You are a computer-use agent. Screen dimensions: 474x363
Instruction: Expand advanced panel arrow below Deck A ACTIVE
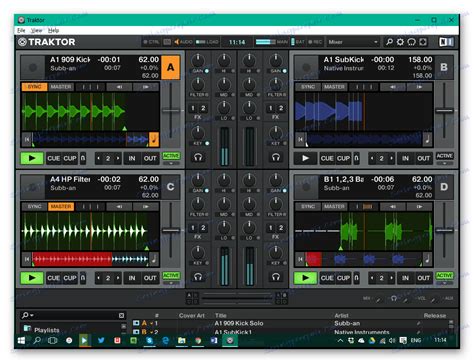click(171, 163)
